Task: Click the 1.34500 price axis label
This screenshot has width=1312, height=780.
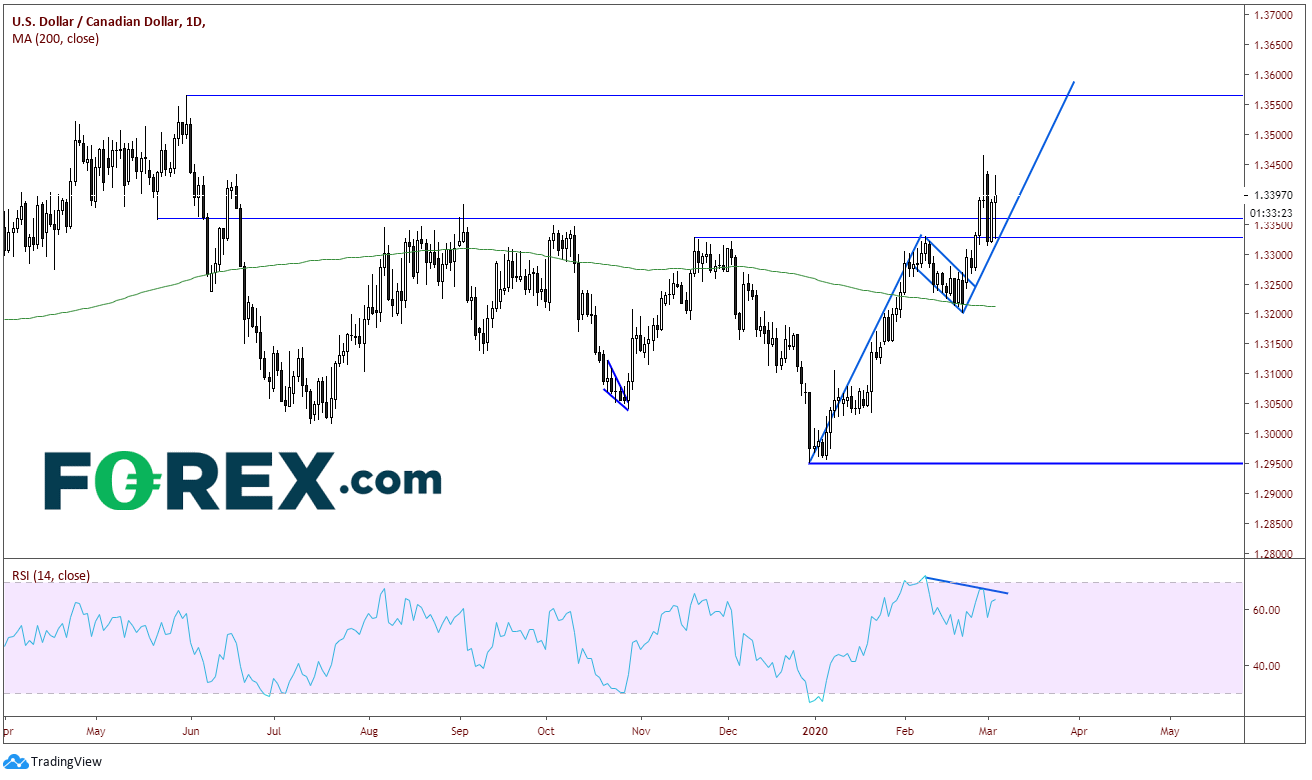Action: 1274,165
